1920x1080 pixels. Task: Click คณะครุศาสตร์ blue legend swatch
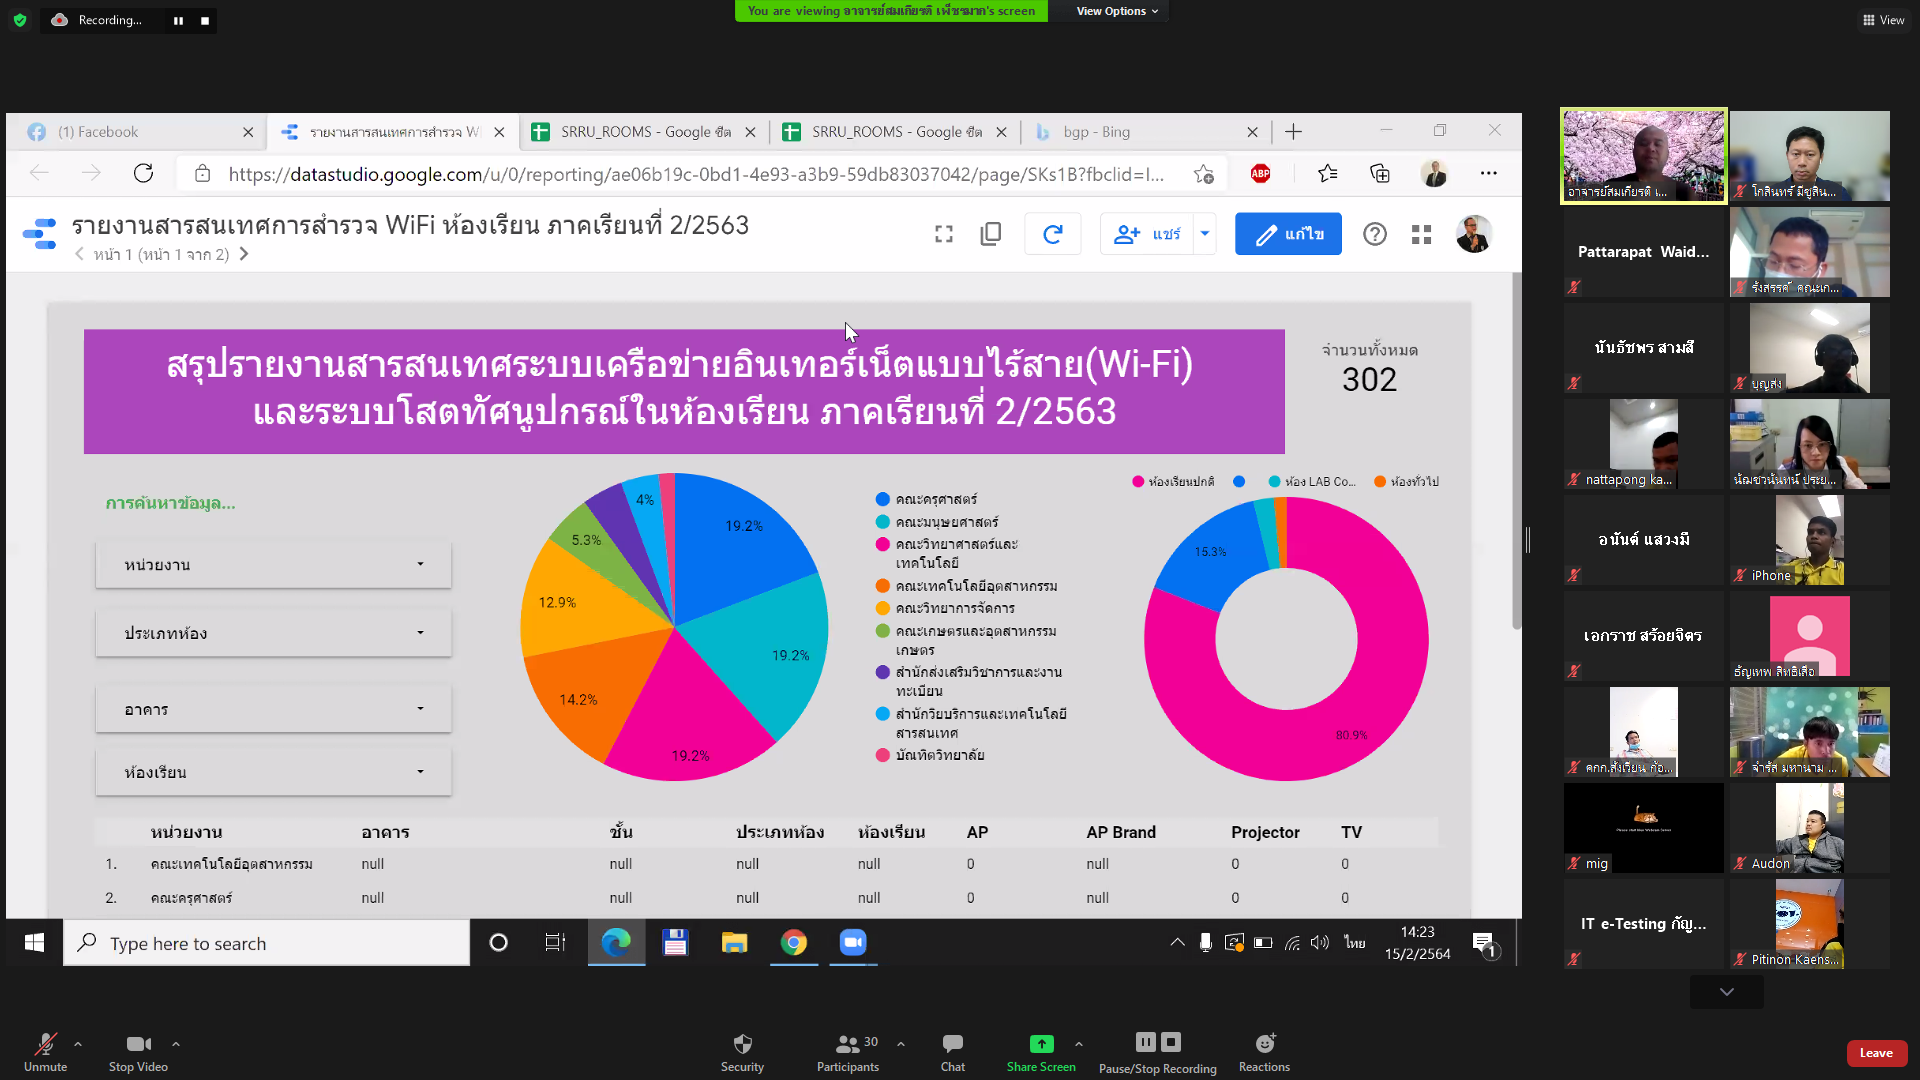882,499
